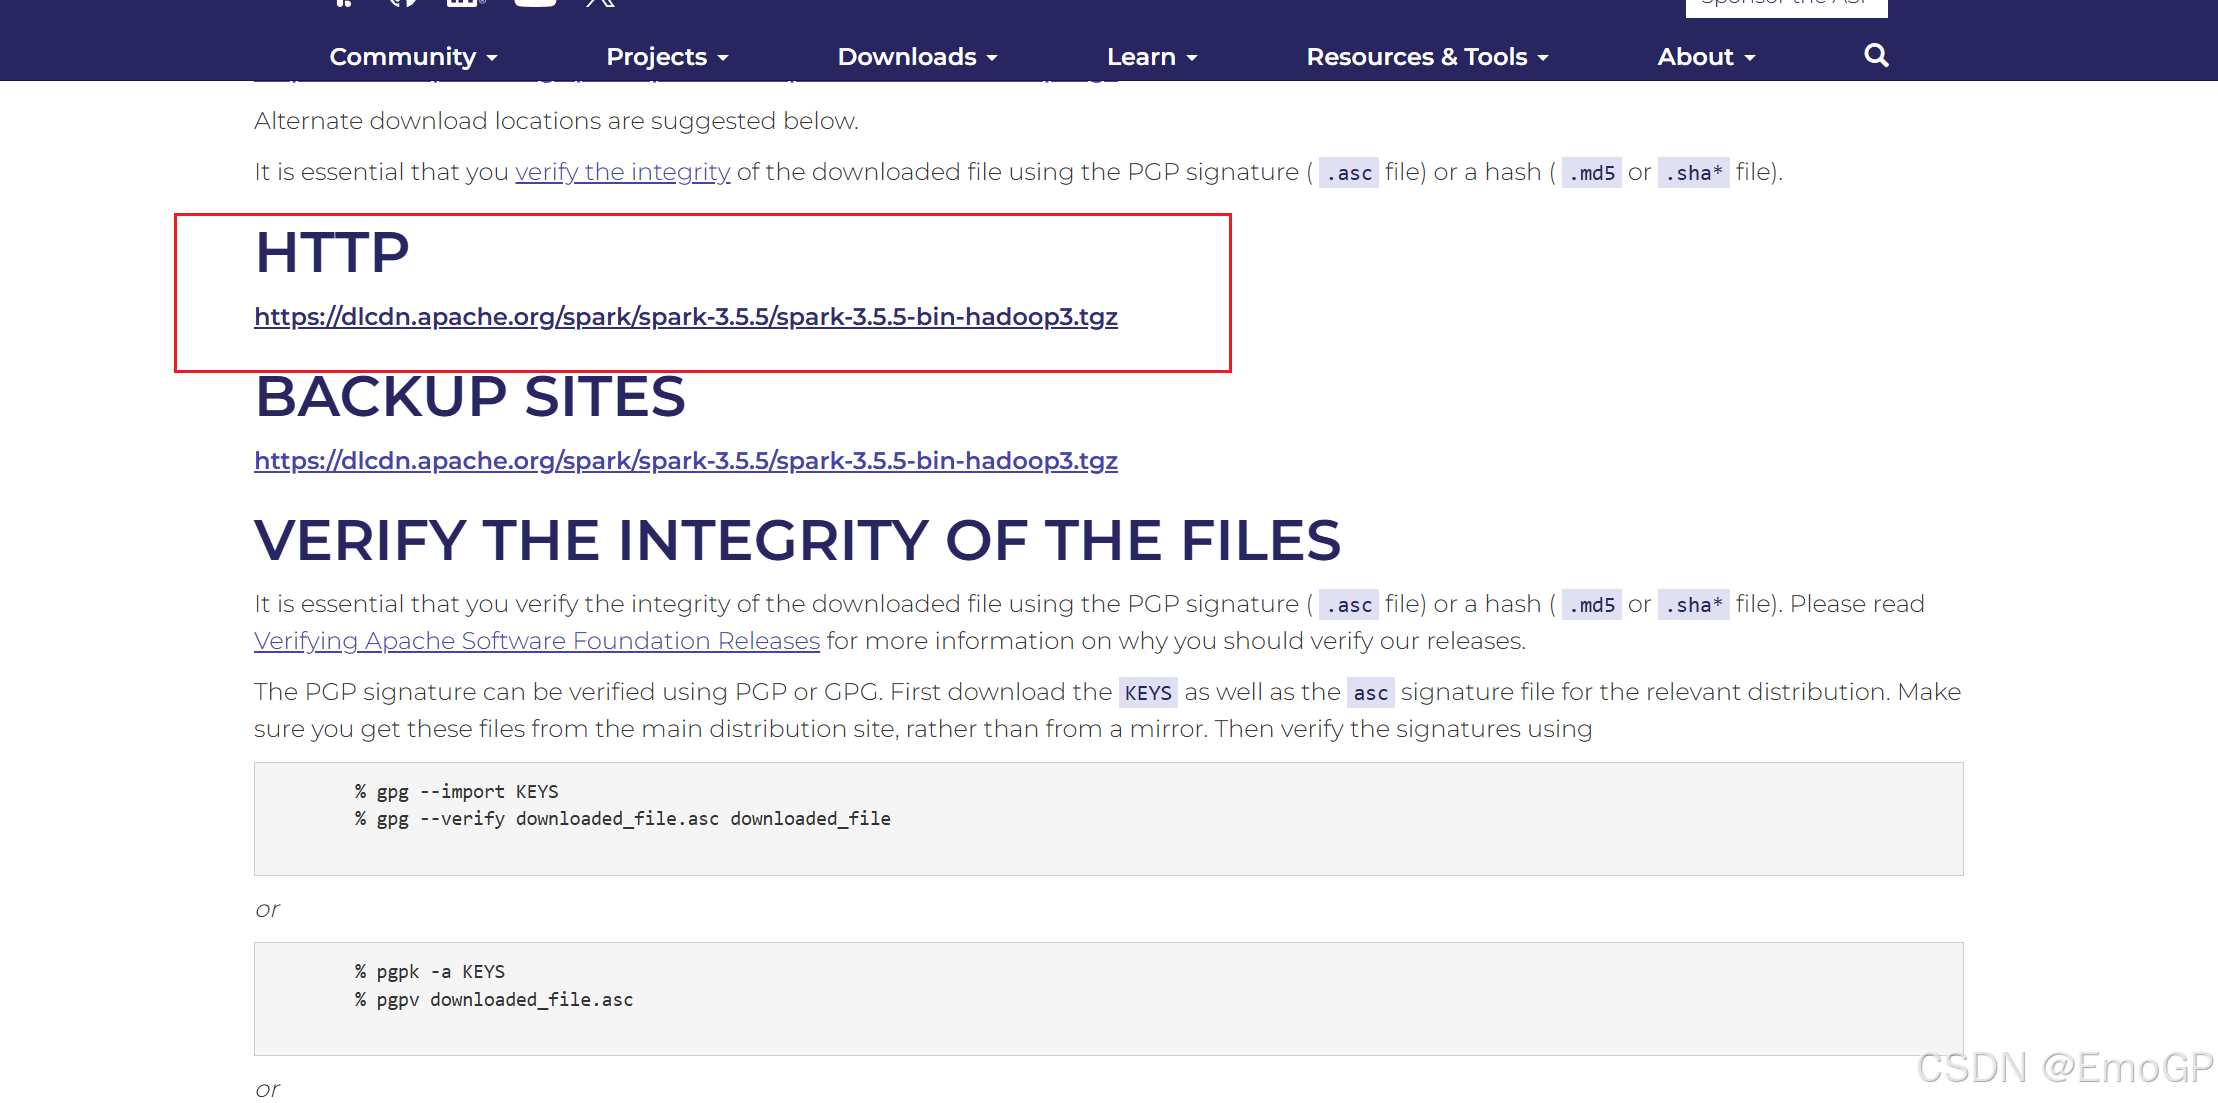Open the X (Twitter) social icon
This screenshot has height=1103, width=2218.
pos(601,3)
